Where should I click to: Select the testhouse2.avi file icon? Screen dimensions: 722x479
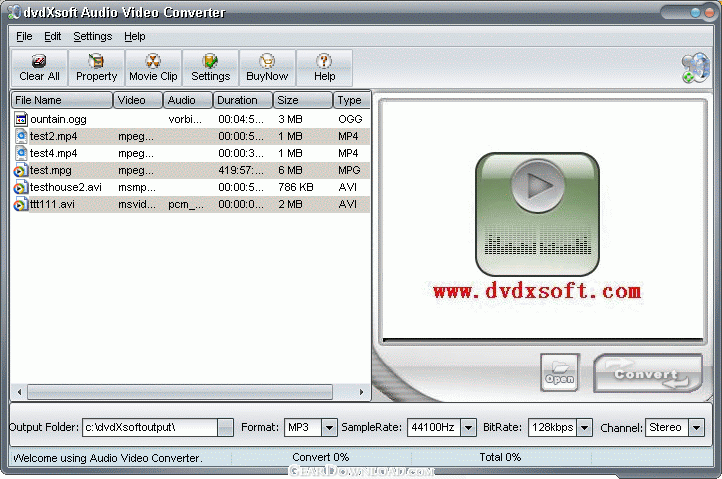point(21,187)
